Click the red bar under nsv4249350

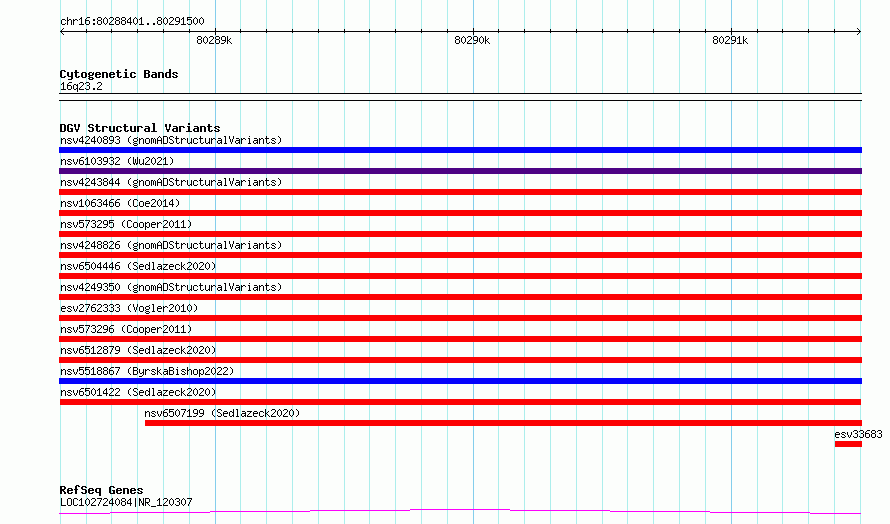460,297
